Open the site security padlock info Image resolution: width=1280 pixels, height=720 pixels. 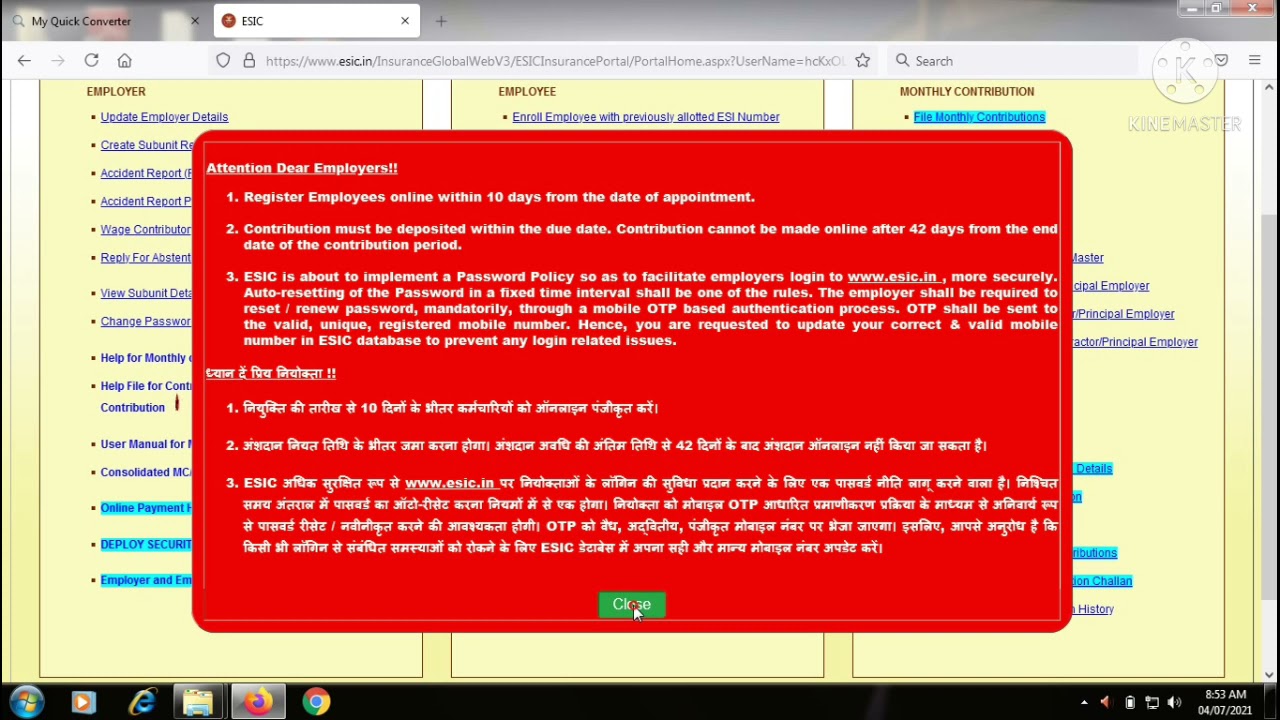(x=249, y=61)
